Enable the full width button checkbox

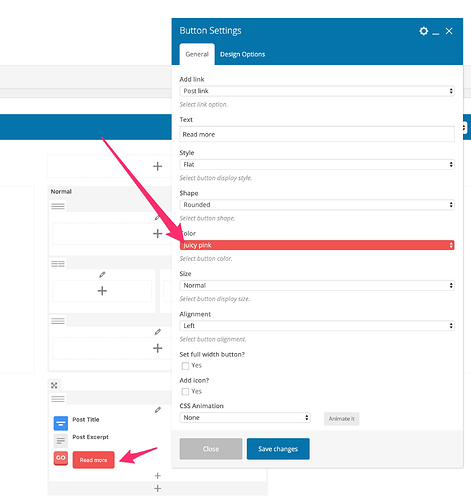click(185, 366)
